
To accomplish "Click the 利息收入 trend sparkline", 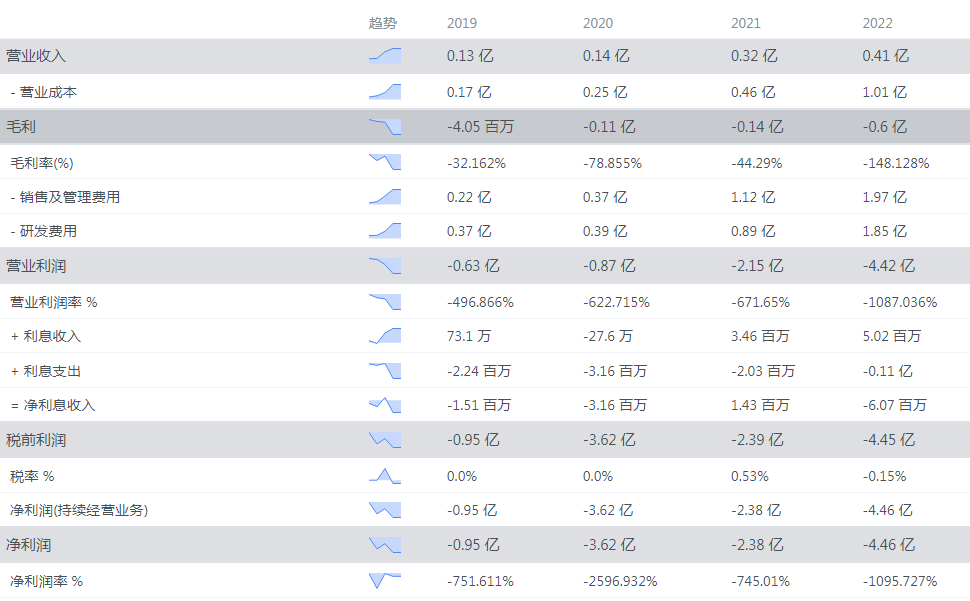I will 385,336.
